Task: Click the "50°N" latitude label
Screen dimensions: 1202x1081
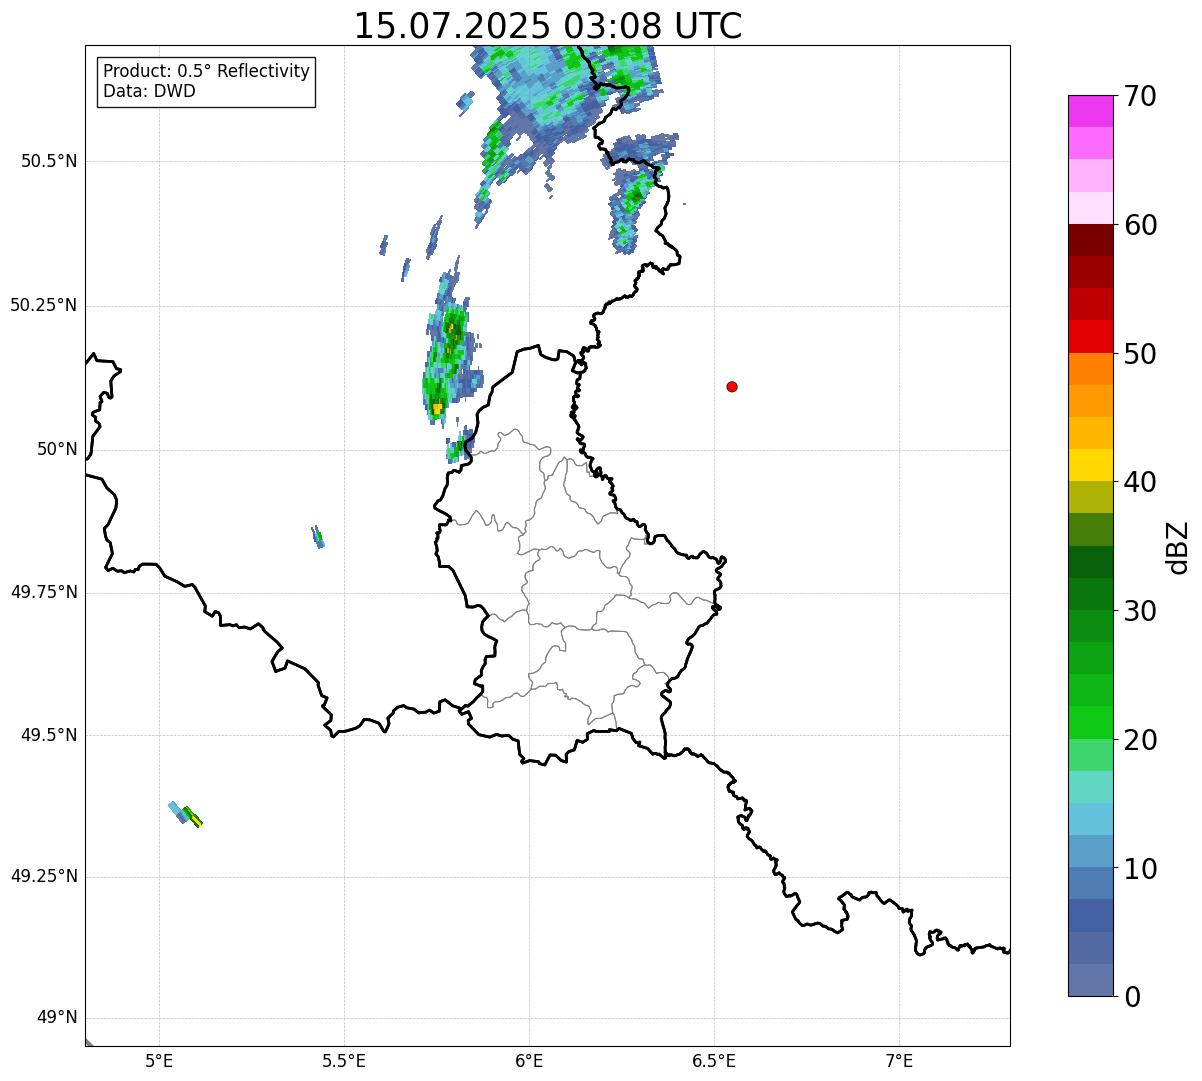Action: coord(57,450)
